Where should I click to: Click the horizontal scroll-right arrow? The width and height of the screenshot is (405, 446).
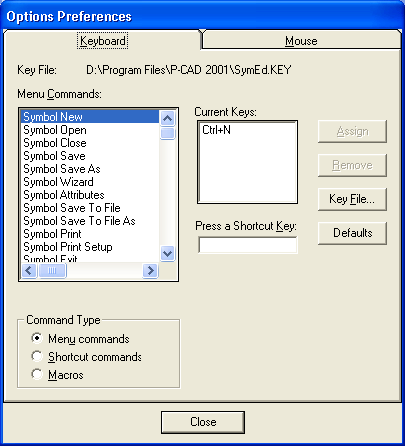150,270
